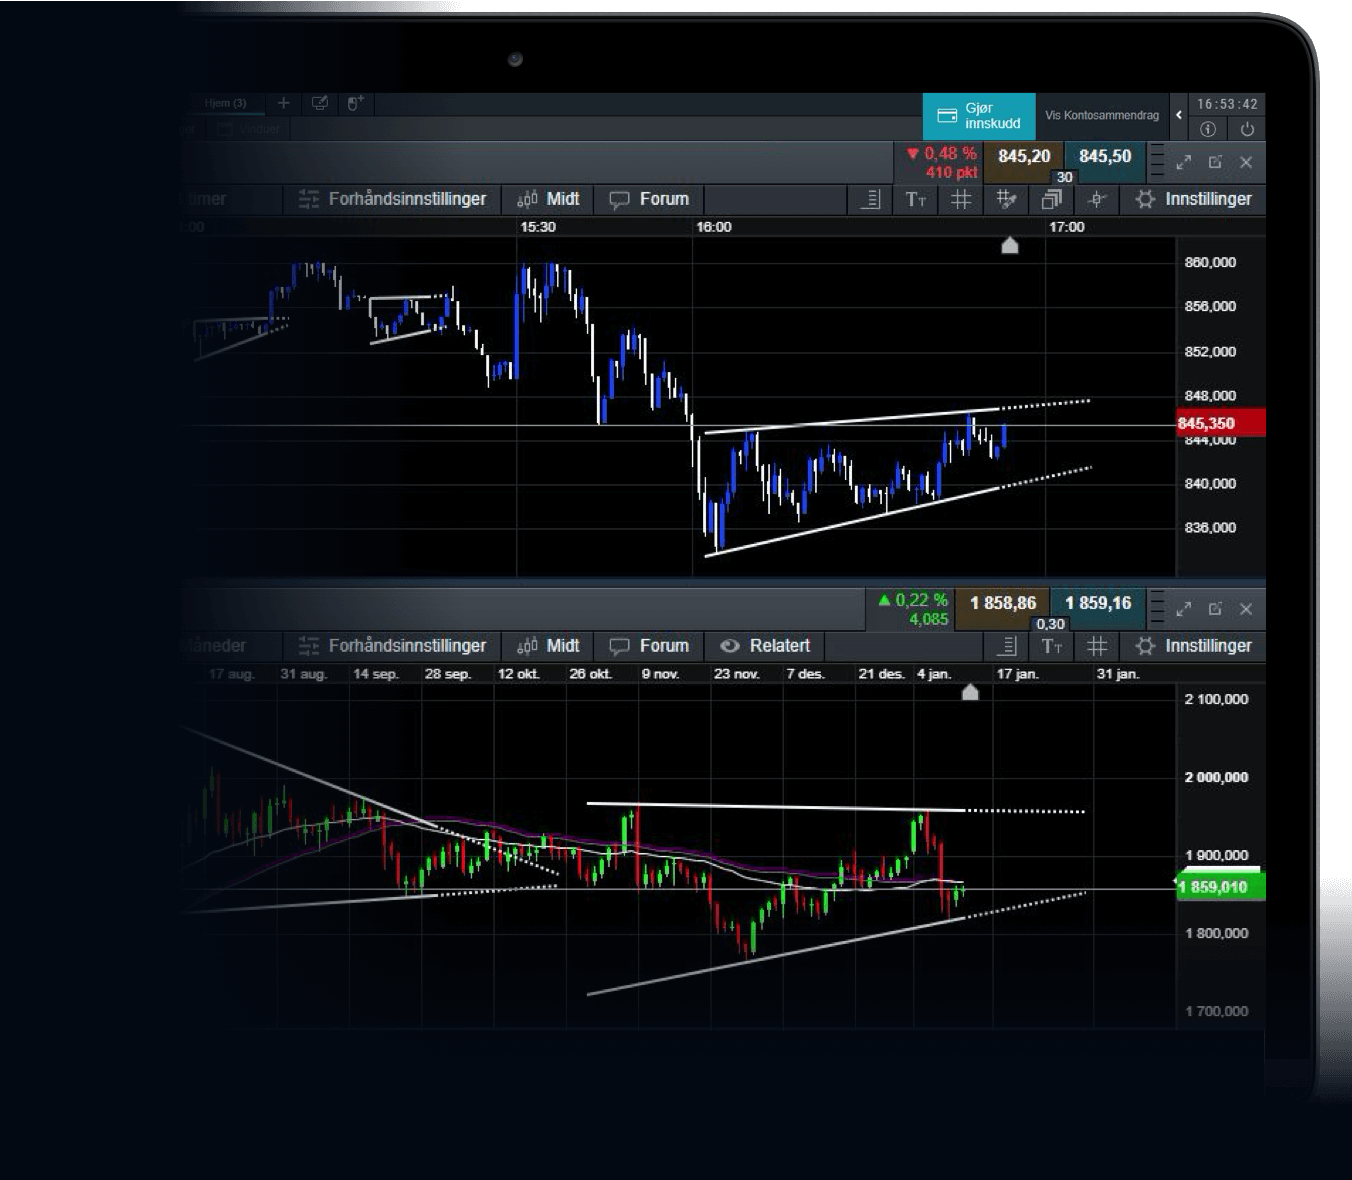Viewport: 1352px width, 1180px height.
Task: Open Forum in bottom chart toolbar
Action: pyautogui.click(x=649, y=646)
